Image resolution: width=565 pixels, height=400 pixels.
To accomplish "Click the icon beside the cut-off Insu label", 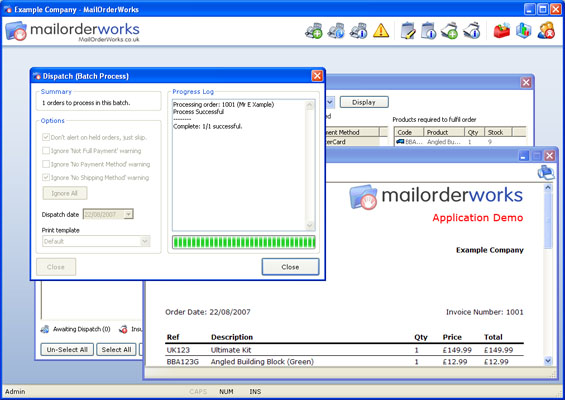I will tap(123, 329).
